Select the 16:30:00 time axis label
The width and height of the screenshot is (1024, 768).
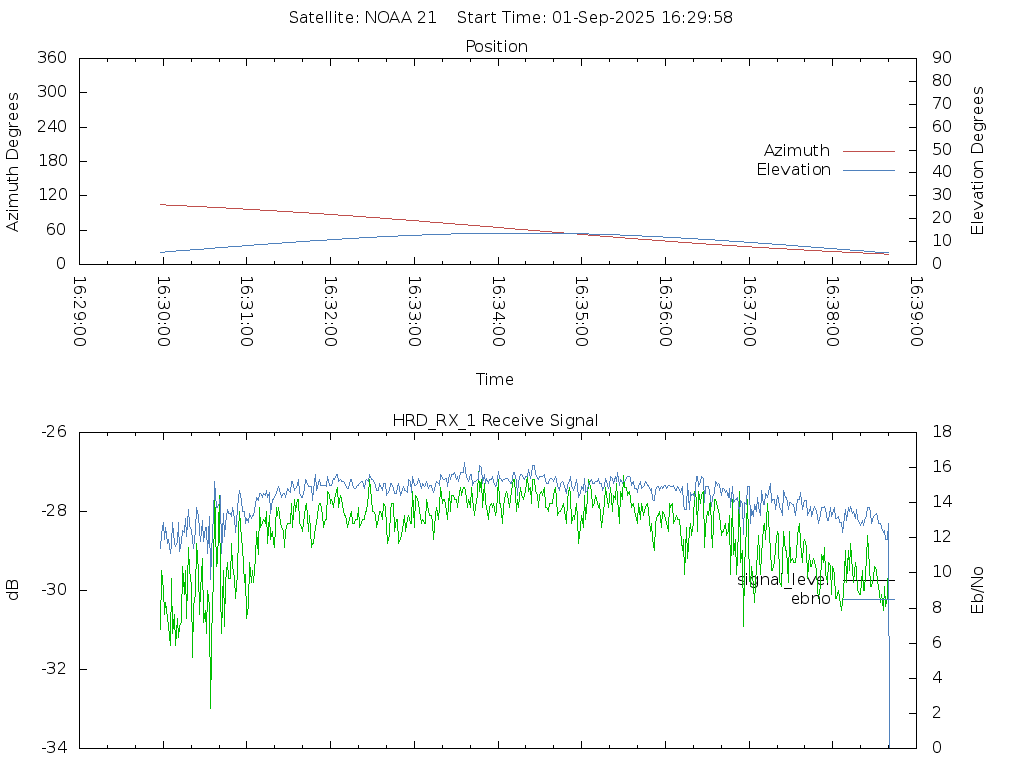[x=163, y=312]
